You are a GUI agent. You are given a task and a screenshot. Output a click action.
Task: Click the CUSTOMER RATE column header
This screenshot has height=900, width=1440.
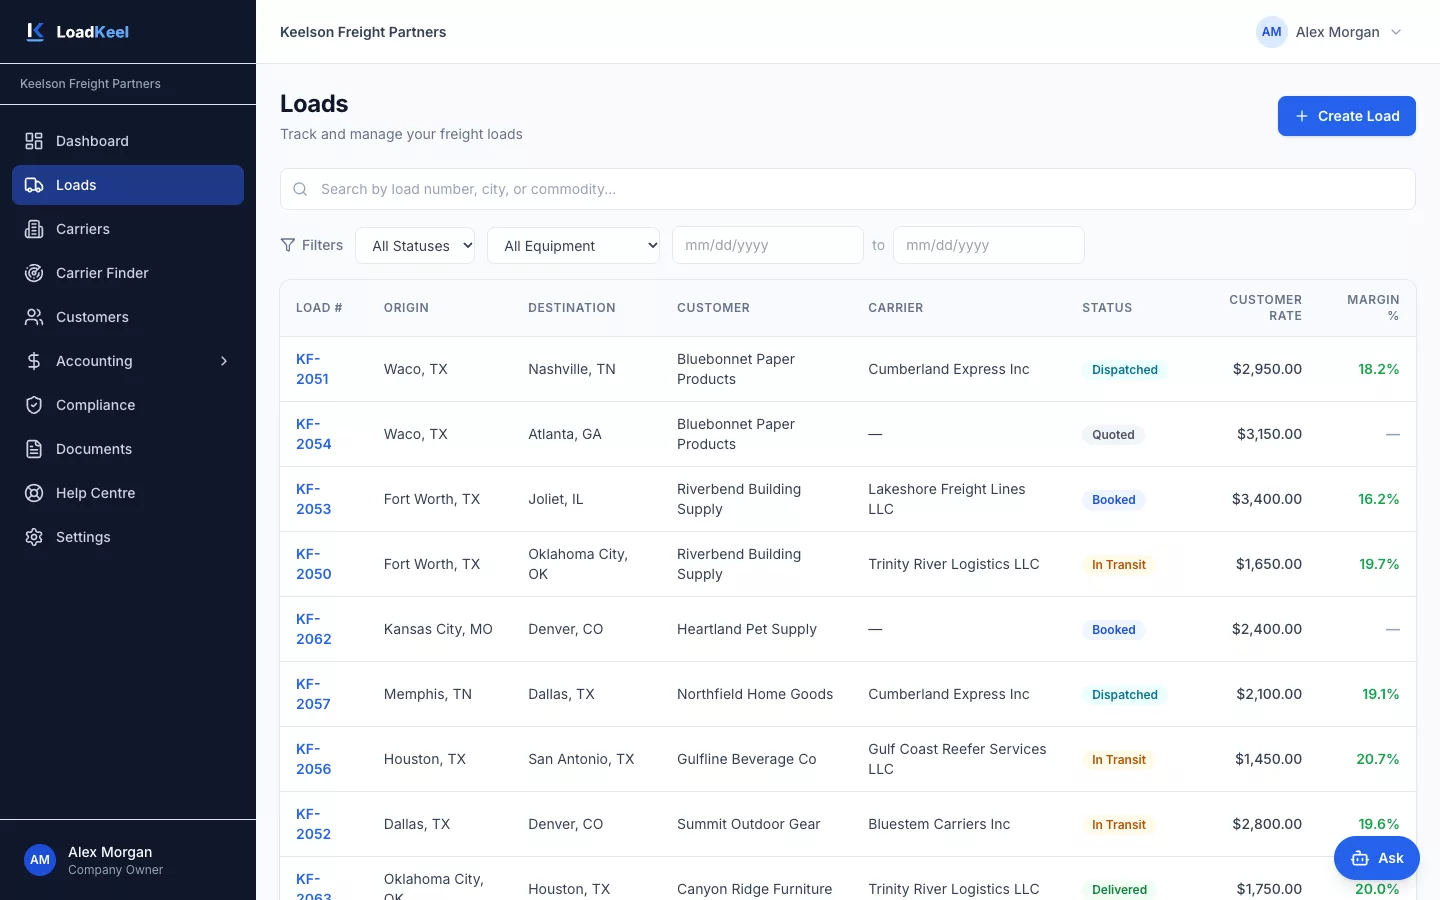coord(1266,308)
